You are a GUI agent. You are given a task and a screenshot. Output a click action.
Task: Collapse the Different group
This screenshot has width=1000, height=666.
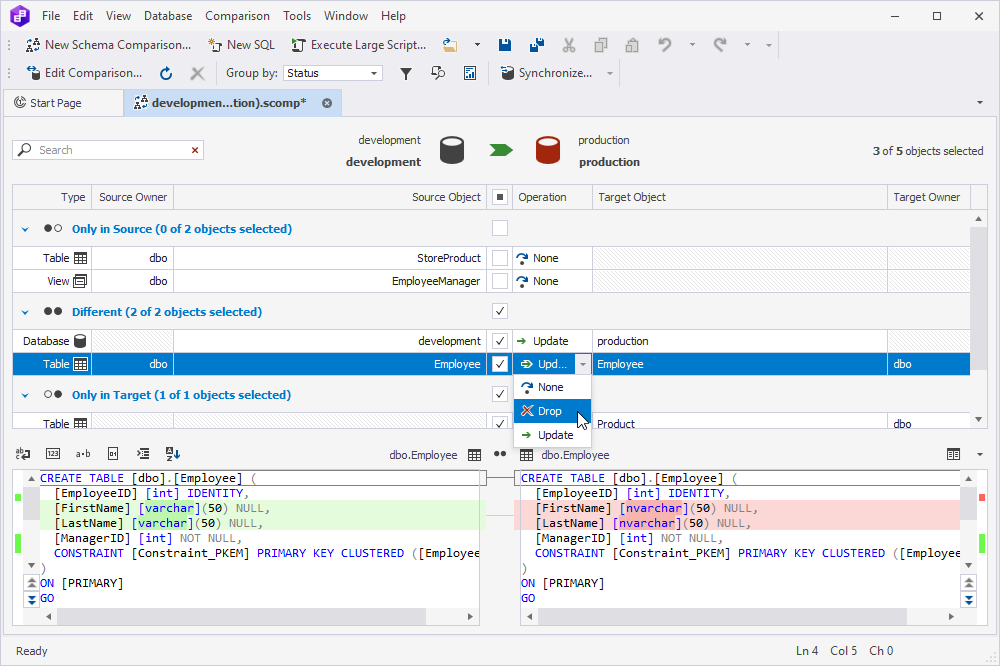(25, 313)
